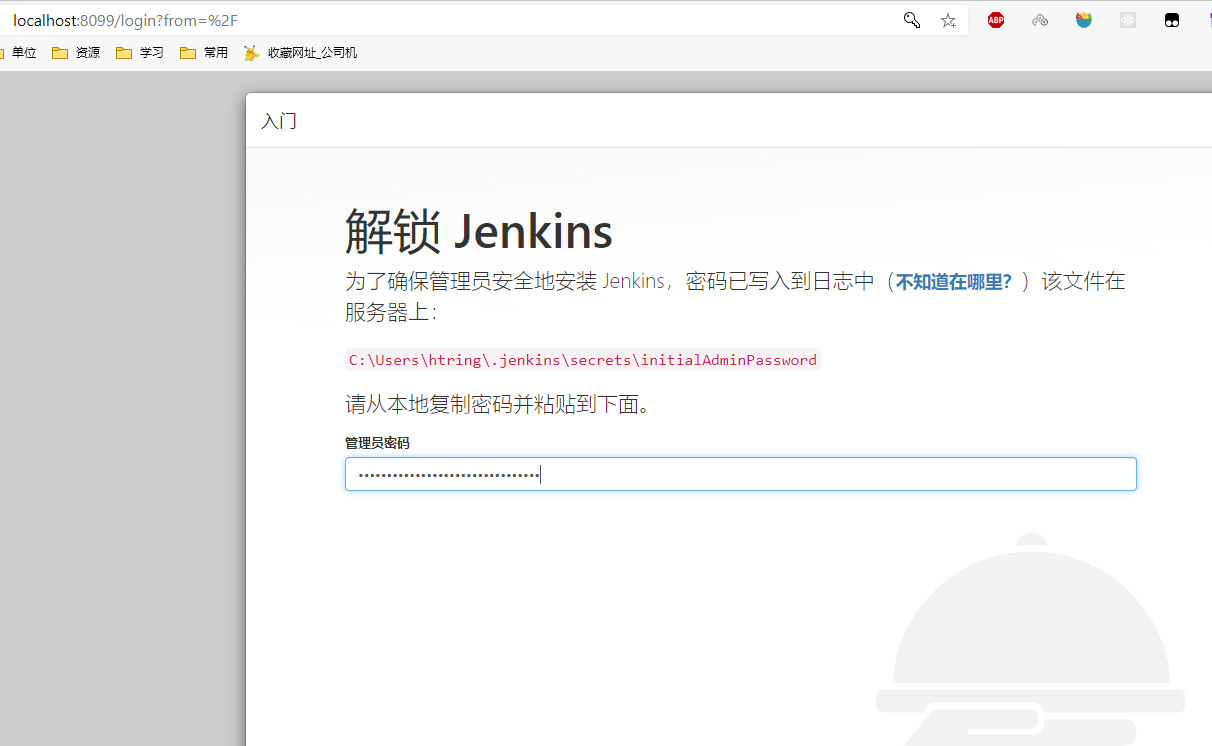Focus the 管理员密码 password field
The width and height of the screenshot is (1212, 746).
point(741,474)
